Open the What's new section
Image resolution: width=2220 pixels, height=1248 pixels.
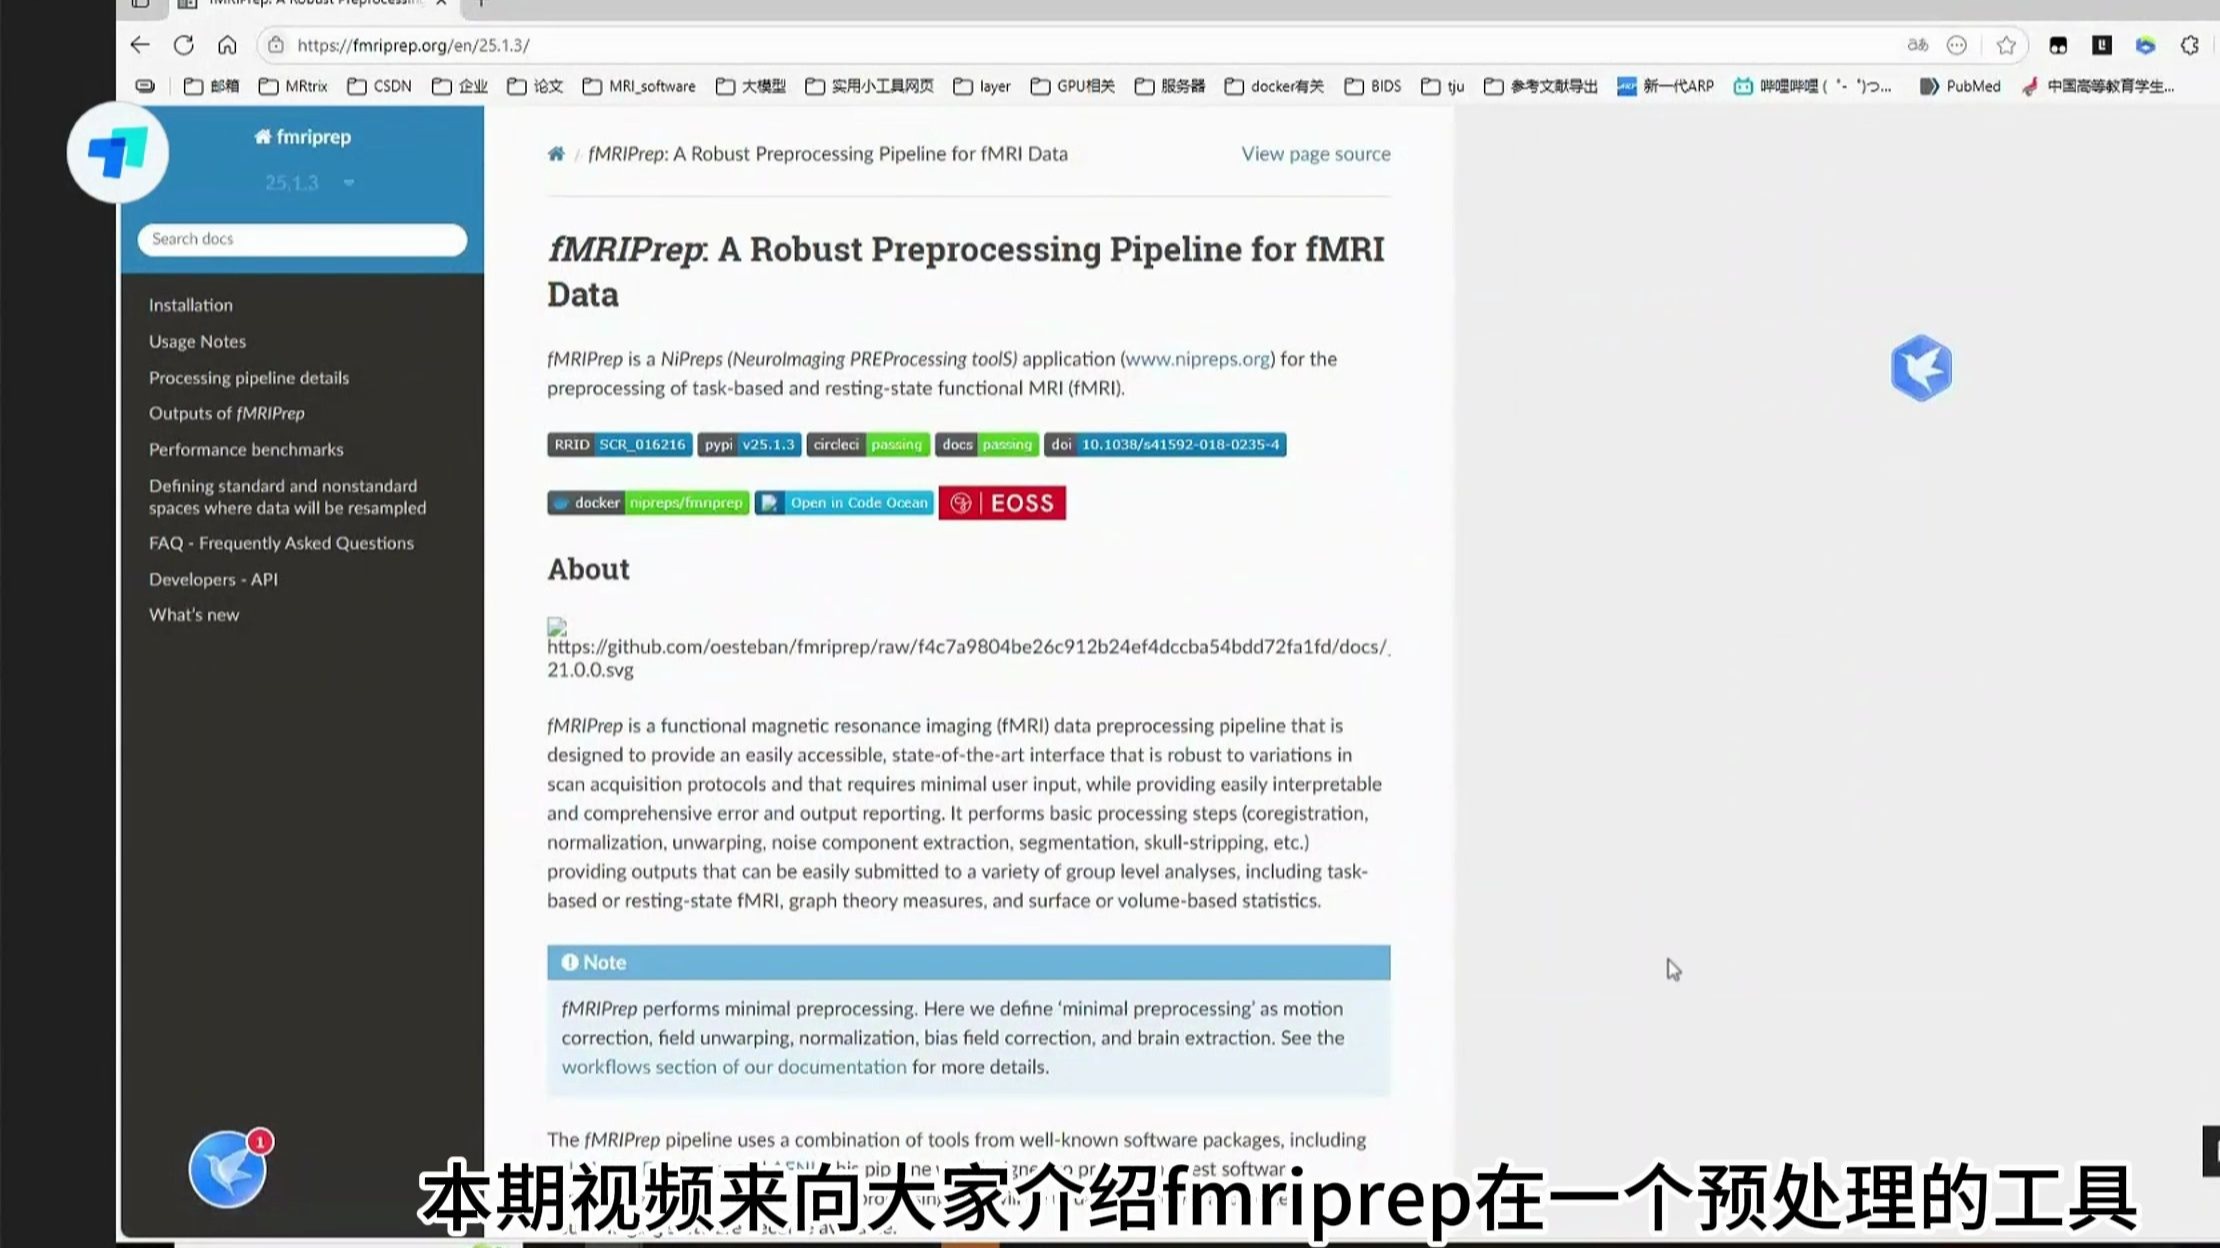tap(194, 615)
